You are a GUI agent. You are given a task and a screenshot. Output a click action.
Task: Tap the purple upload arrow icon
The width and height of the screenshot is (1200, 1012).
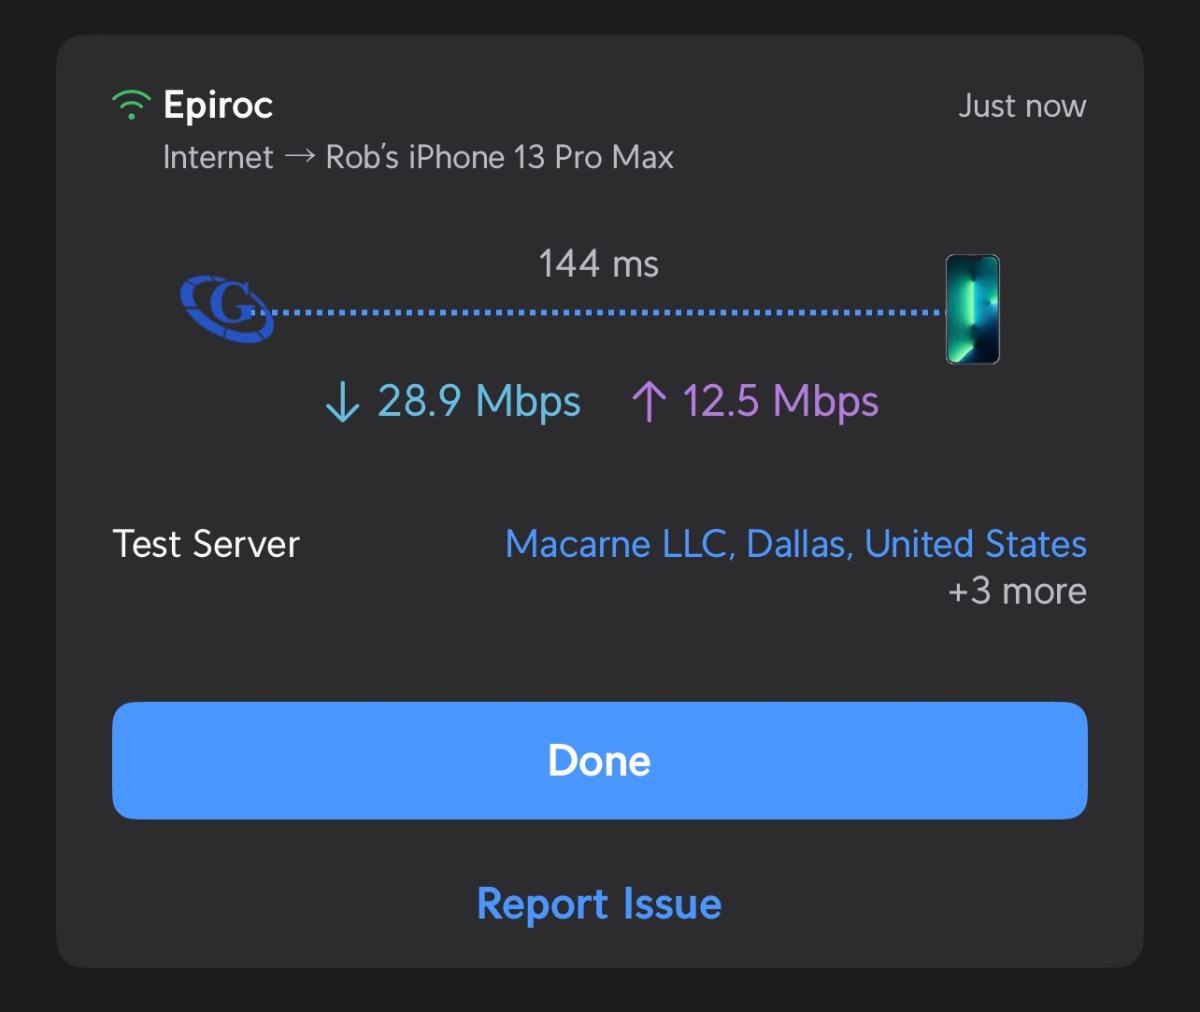(649, 402)
